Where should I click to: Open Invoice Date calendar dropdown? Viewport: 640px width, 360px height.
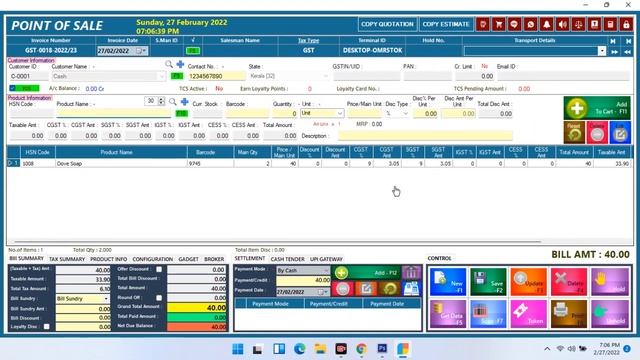click(x=141, y=51)
